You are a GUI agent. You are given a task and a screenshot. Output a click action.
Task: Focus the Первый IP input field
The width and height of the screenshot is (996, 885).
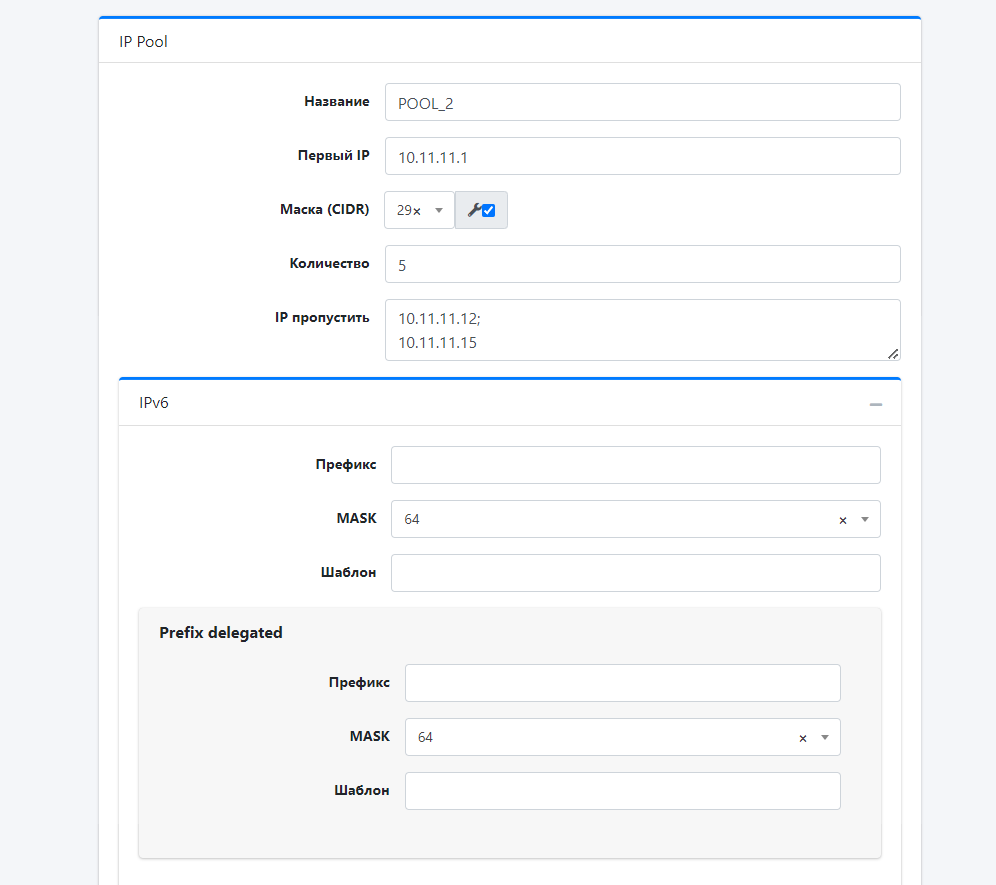point(642,156)
